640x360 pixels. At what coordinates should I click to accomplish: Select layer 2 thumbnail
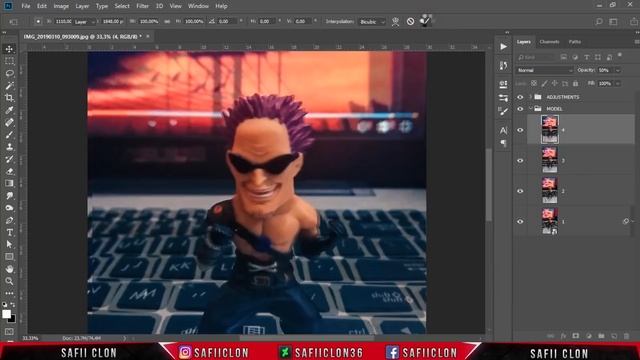click(550, 191)
